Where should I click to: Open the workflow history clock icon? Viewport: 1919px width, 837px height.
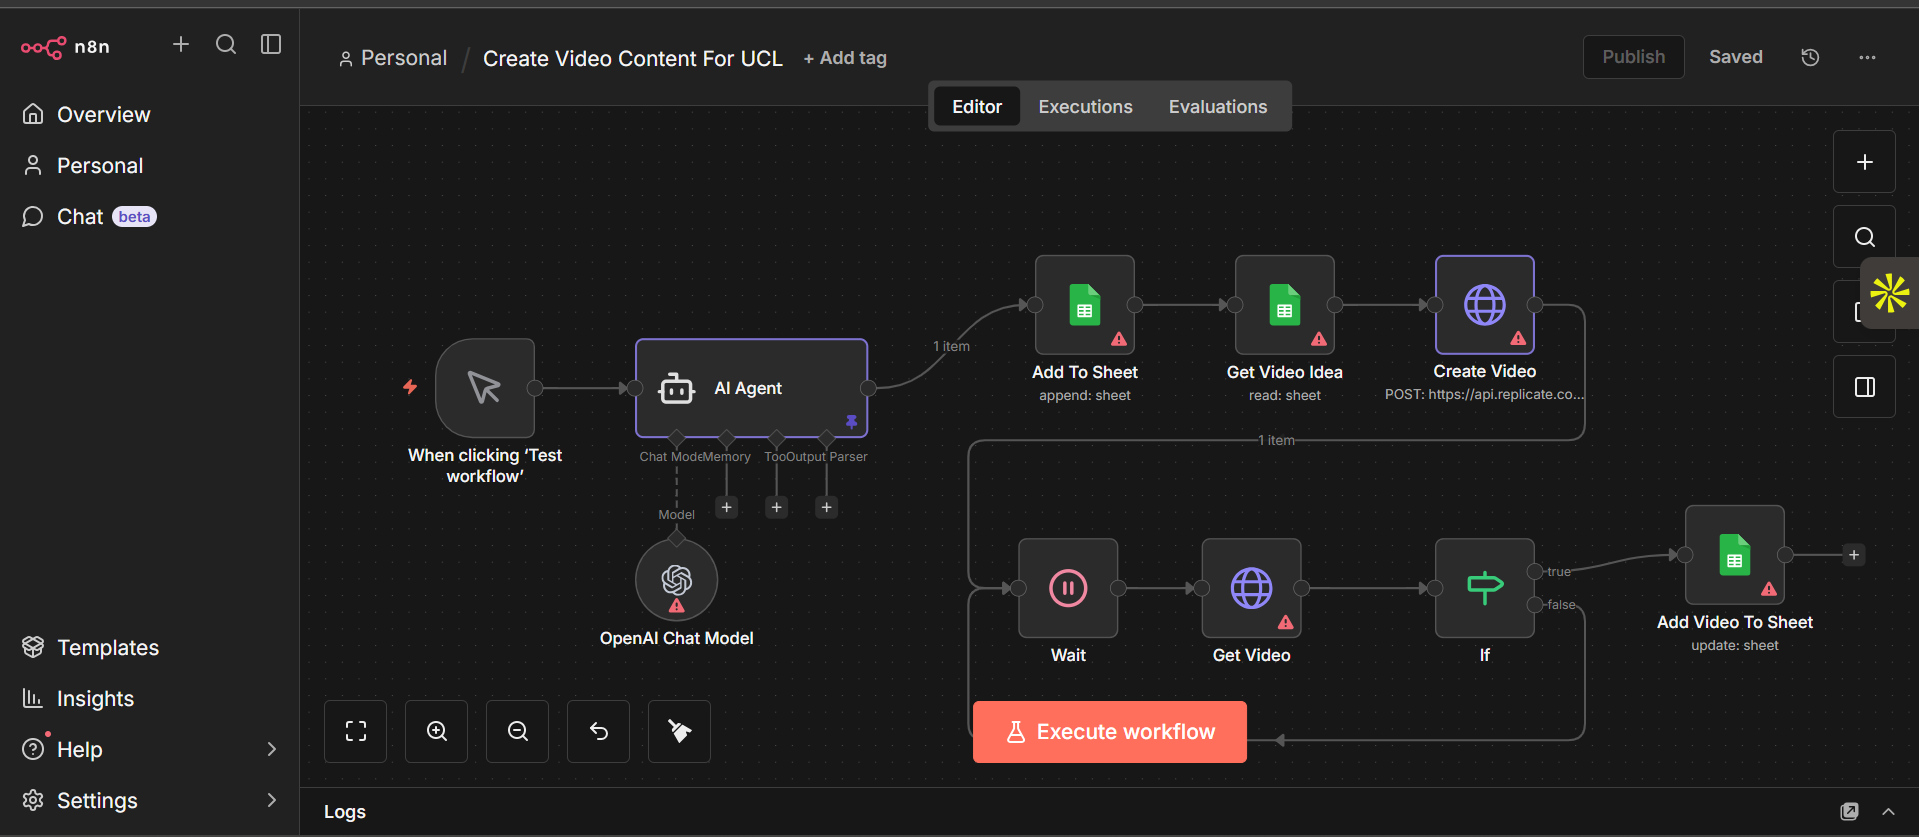coord(1810,57)
